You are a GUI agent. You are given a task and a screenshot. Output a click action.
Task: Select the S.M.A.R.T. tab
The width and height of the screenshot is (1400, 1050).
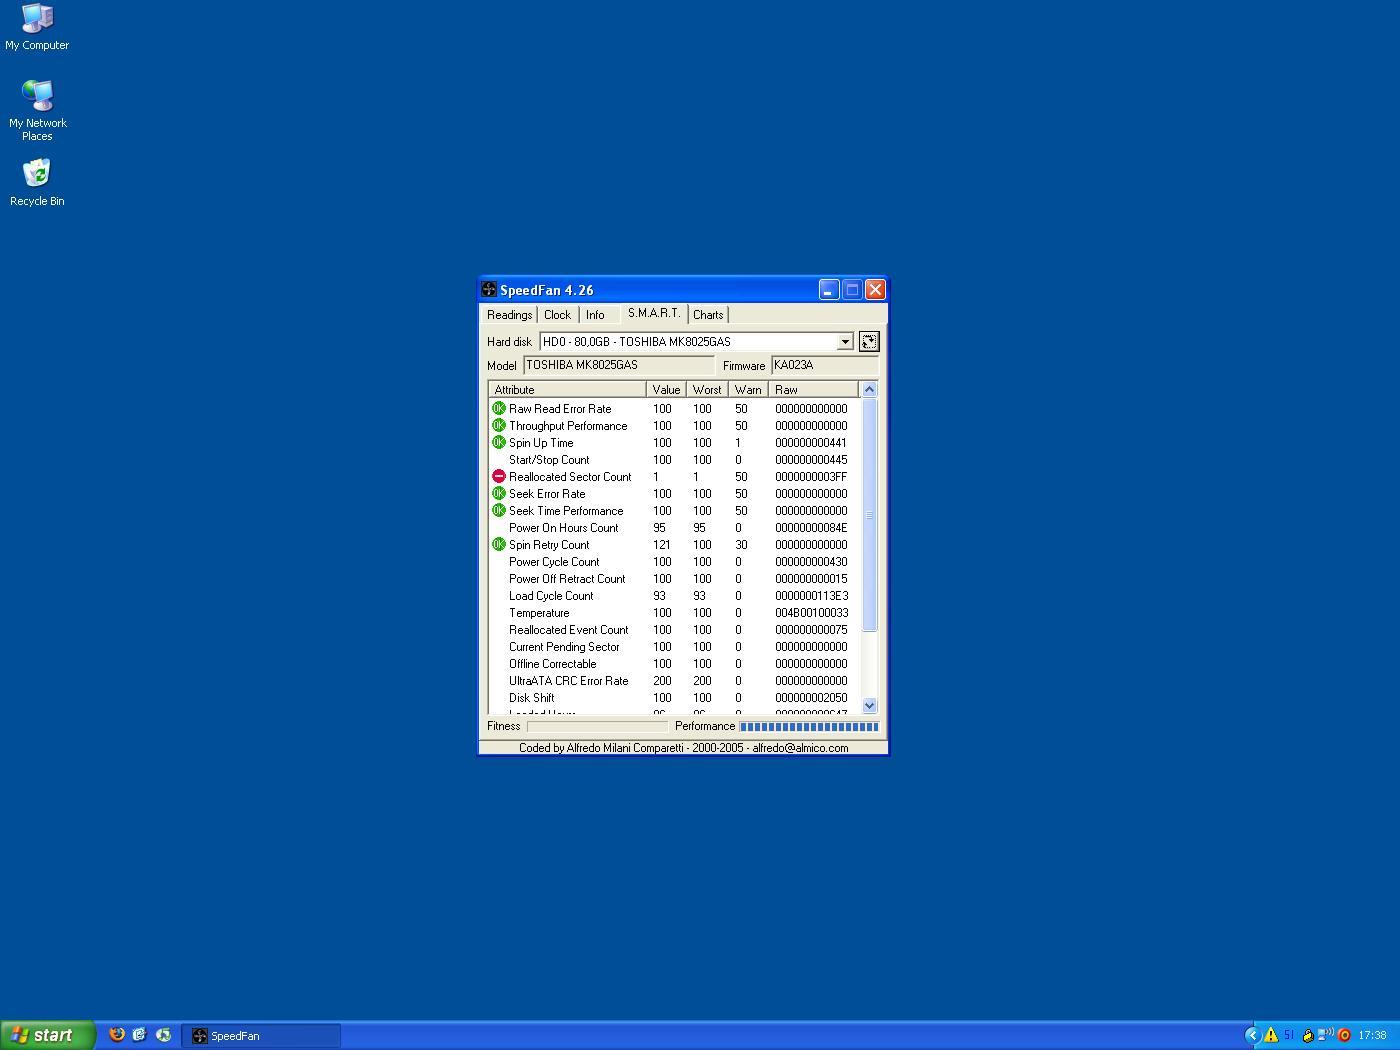pos(654,314)
